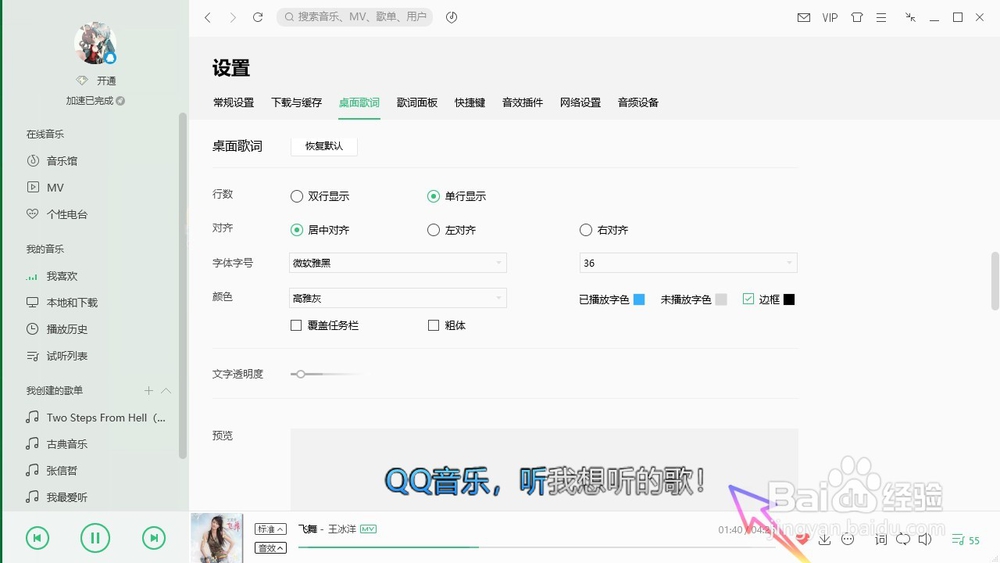Click the MV badge next to song title

(368, 529)
